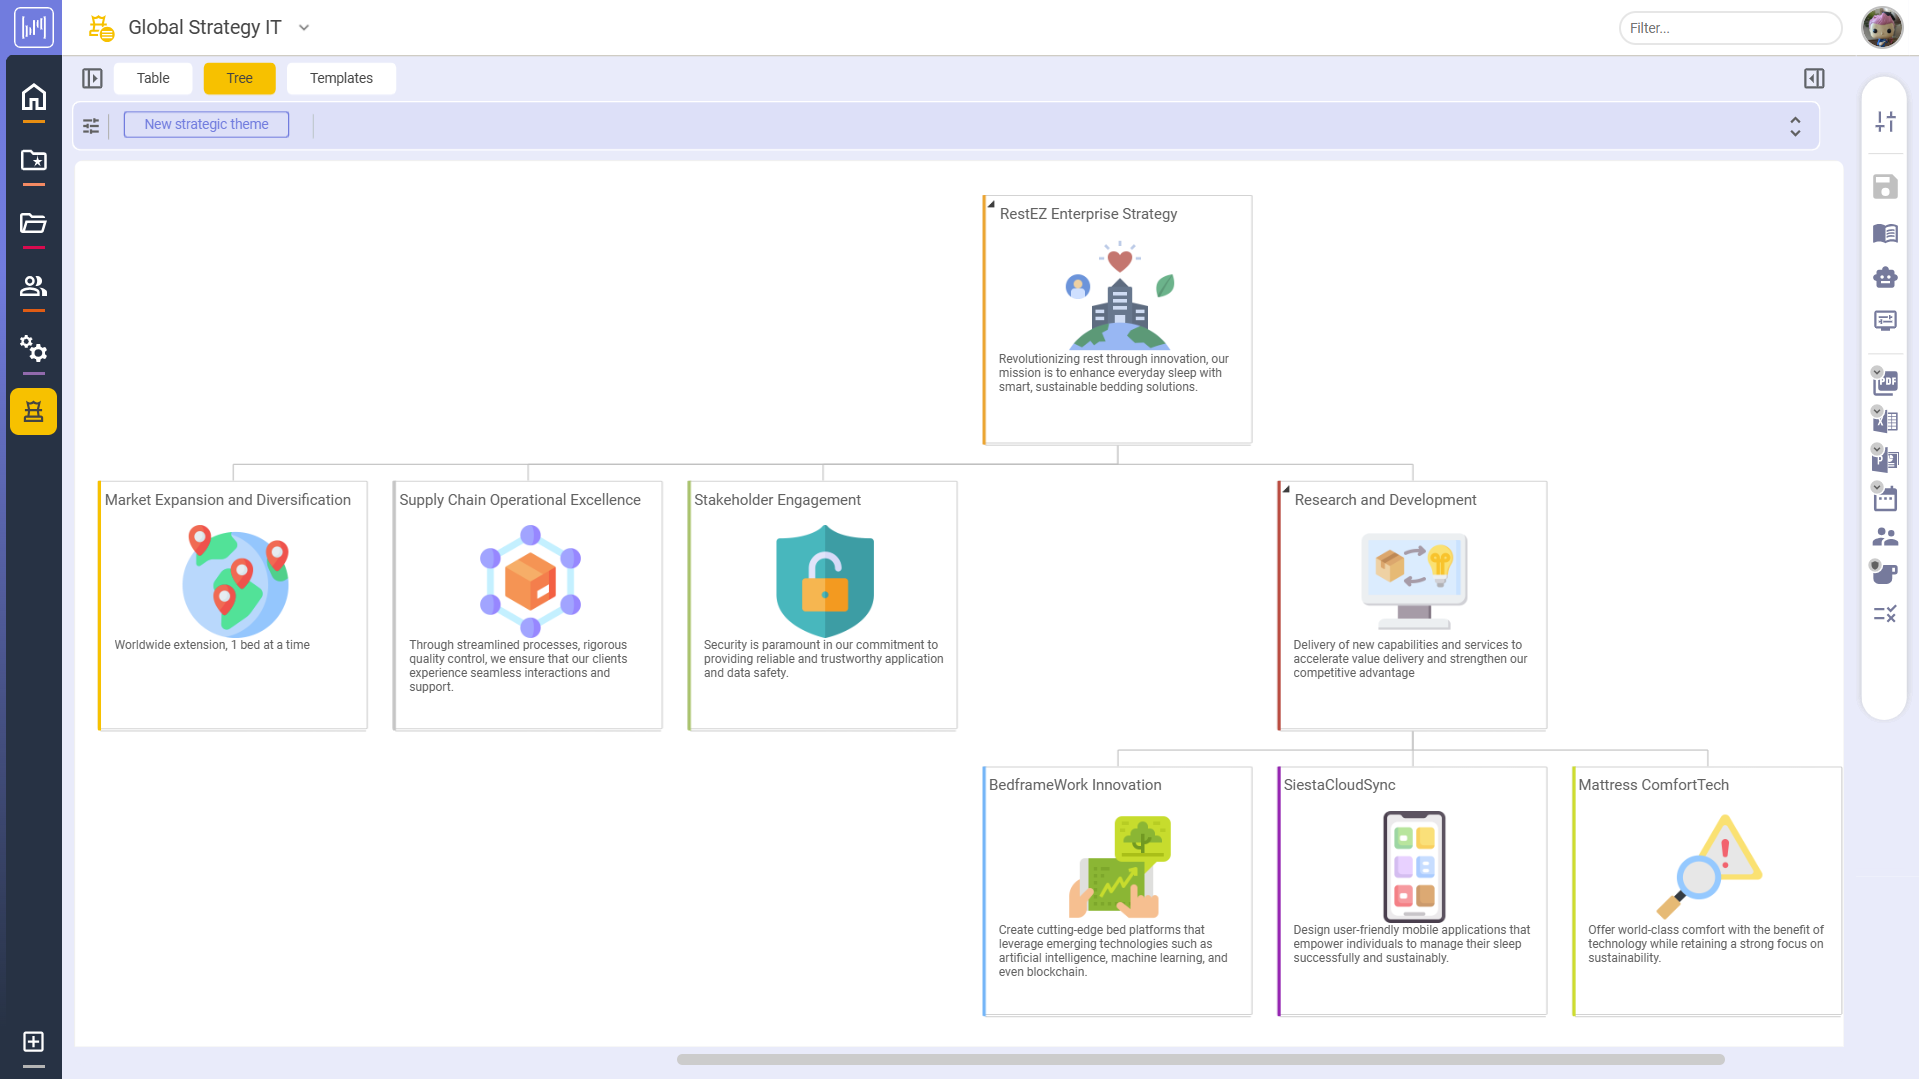
Task: Toggle the filter options sliders icon
Action: tap(91, 125)
